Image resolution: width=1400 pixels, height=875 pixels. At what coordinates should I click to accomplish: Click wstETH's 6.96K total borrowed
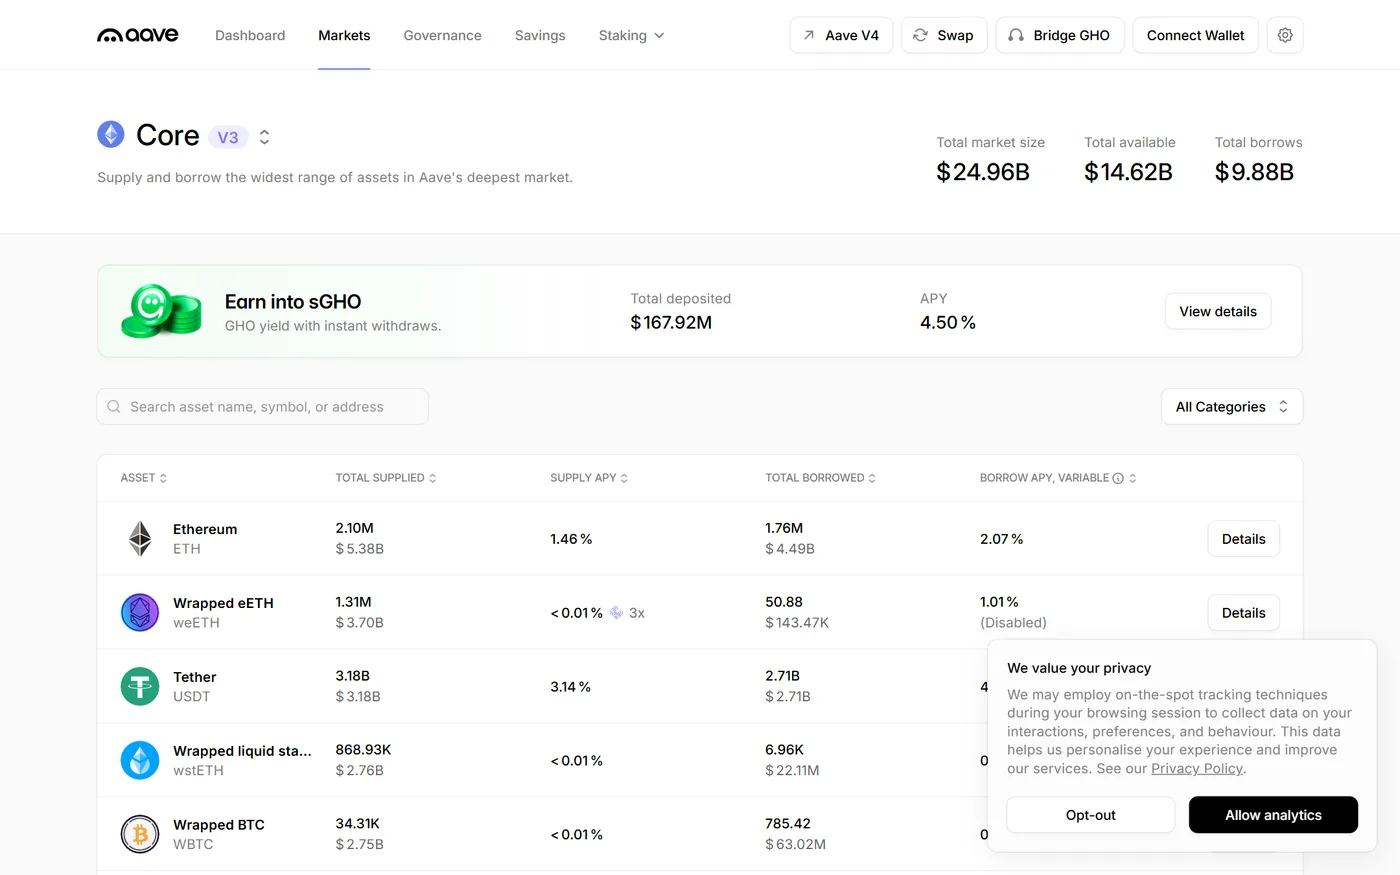(784, 750)
